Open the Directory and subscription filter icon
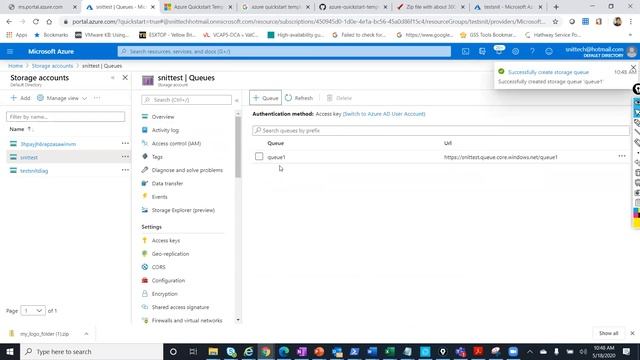 [x=482, y=51]
